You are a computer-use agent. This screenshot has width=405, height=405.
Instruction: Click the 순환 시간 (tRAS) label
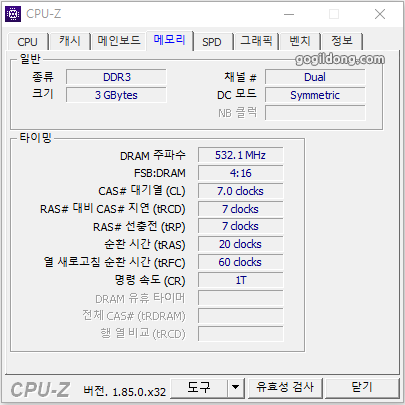[145, 245]
